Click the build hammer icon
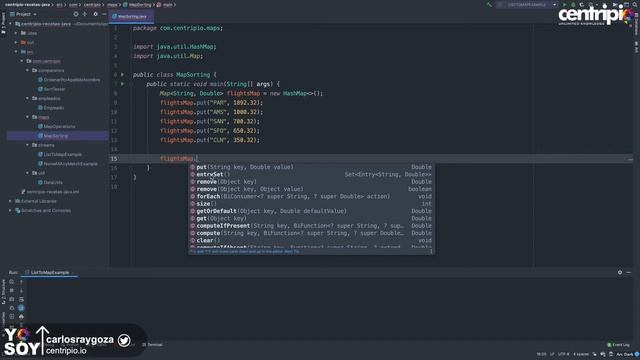Viewport: 640px width, 360px height. [489, 4]
